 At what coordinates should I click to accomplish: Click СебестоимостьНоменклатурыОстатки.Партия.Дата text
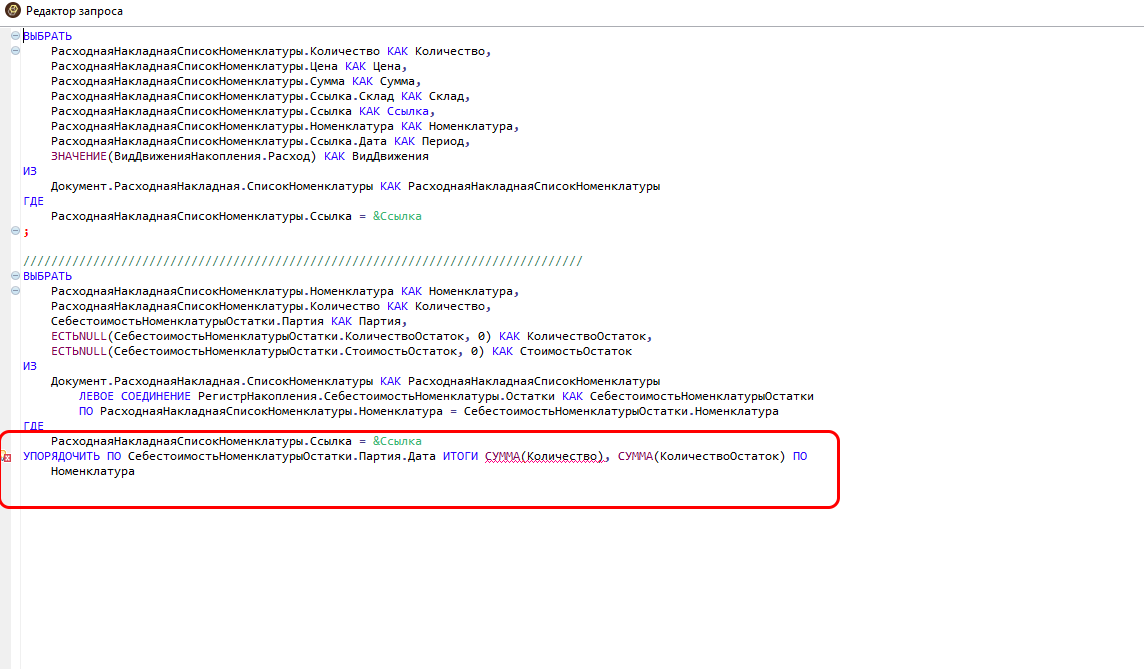pos(282,456)
